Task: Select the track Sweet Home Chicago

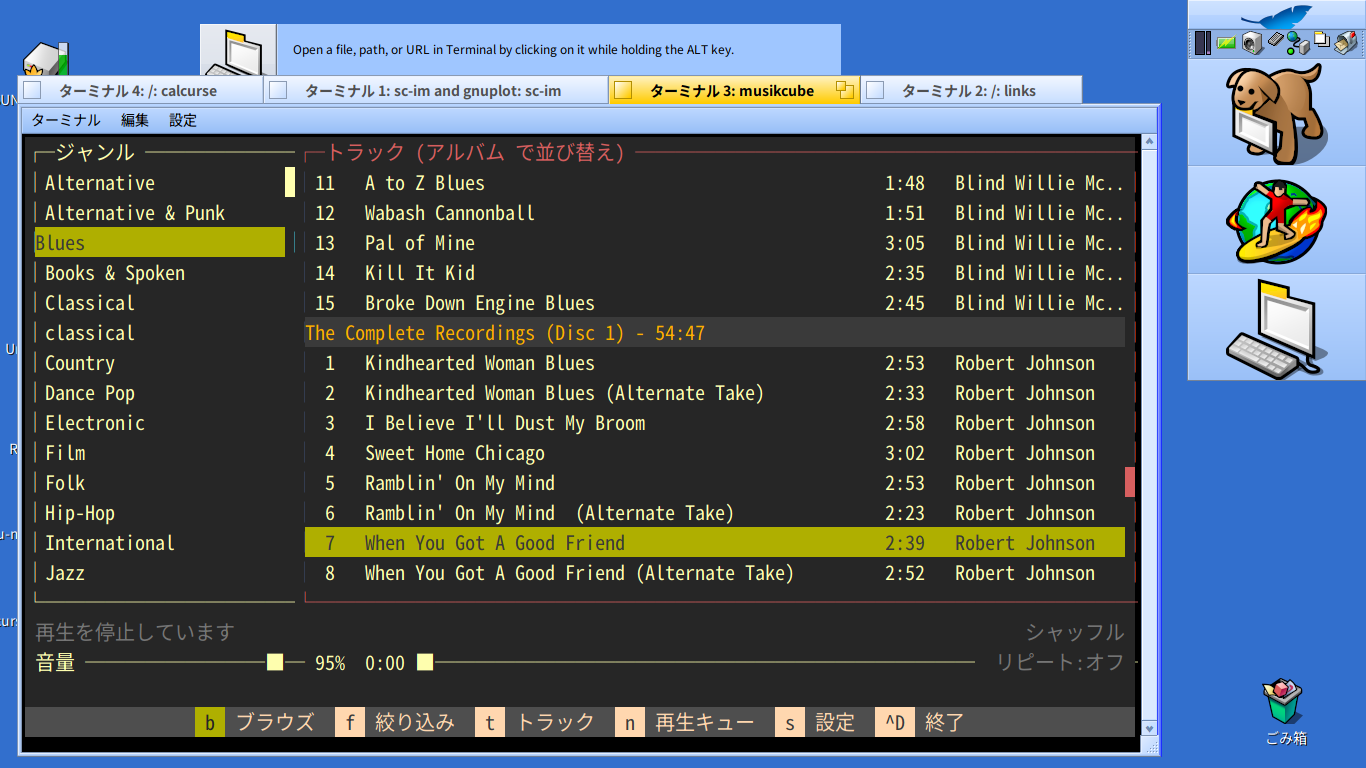Action: coord(455,453)
